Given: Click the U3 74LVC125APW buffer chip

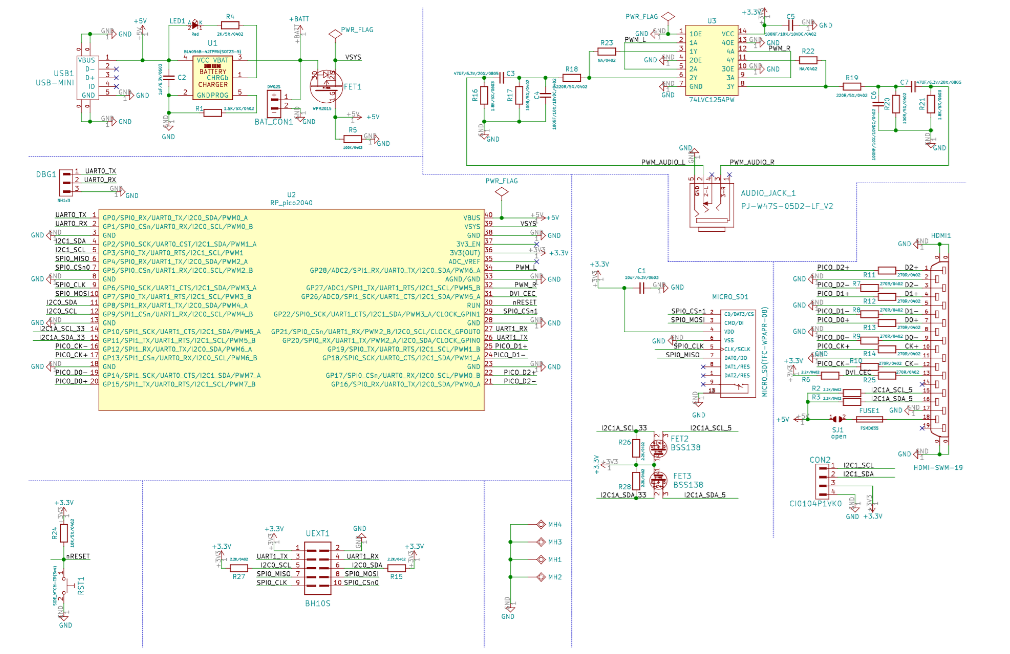Looking at the screenshot, I should pos(712,60).
